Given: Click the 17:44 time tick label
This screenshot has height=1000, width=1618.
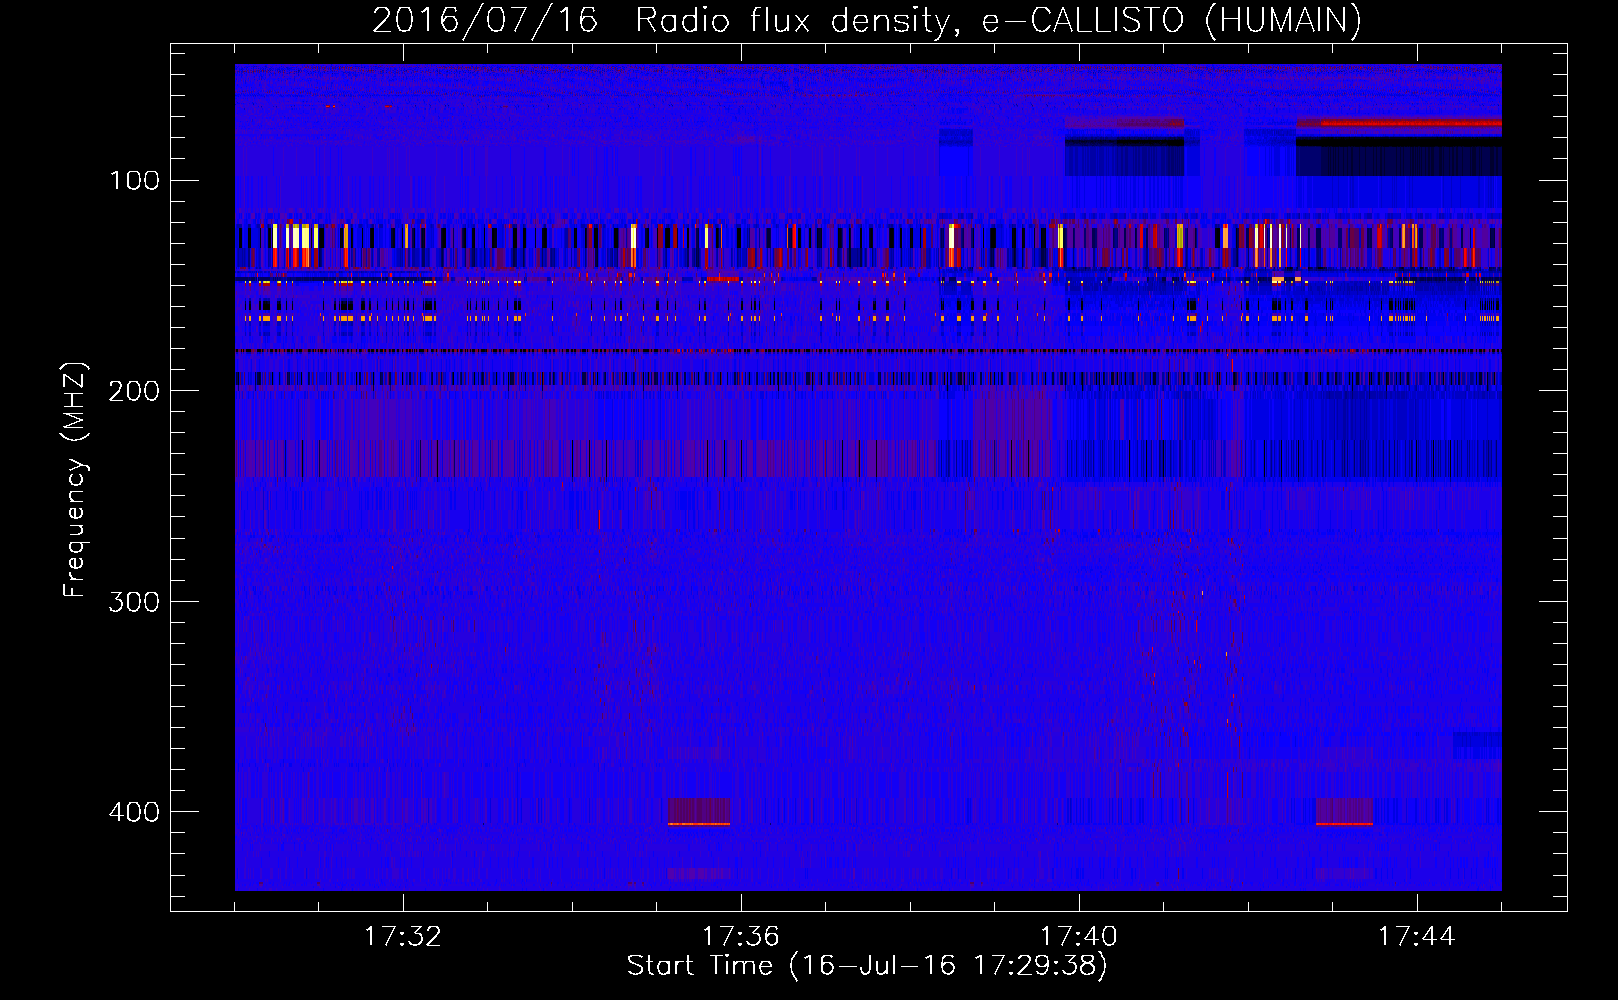Looking at the screenshot, I should (1416, 937).
